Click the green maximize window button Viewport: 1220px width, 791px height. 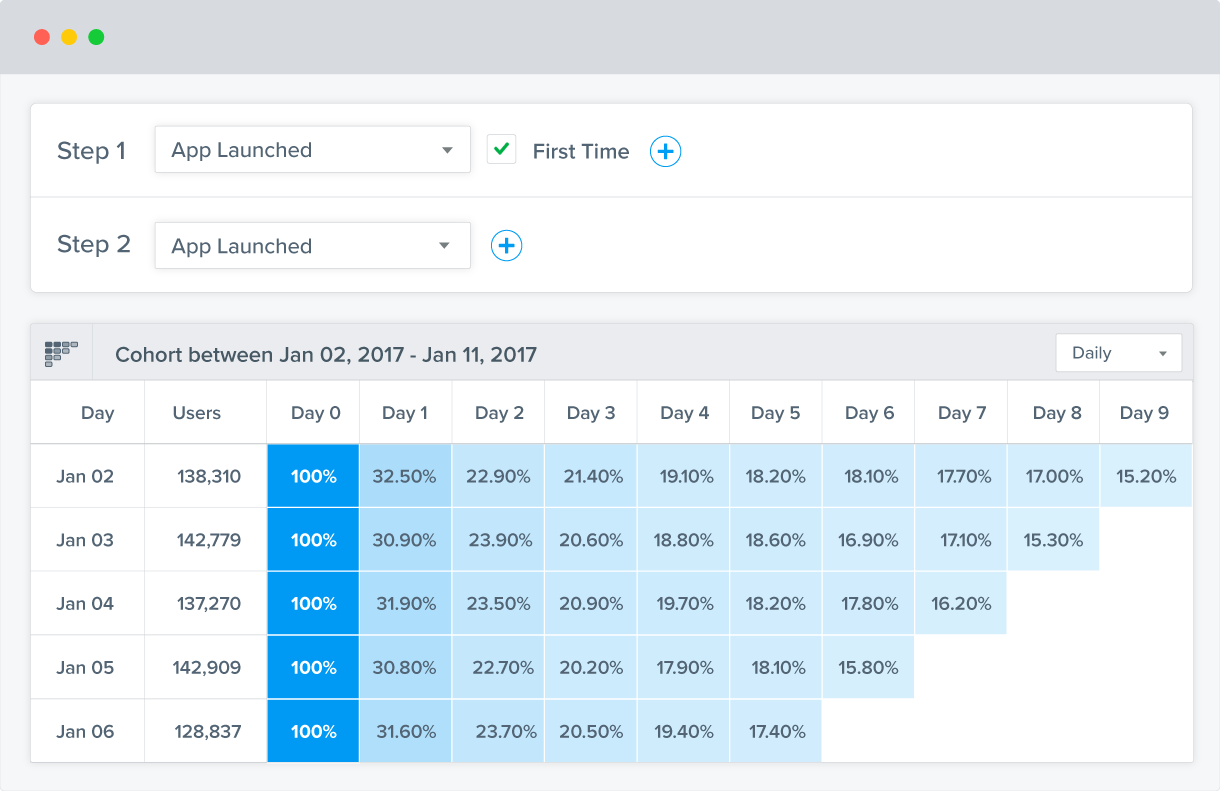point(96,37)
